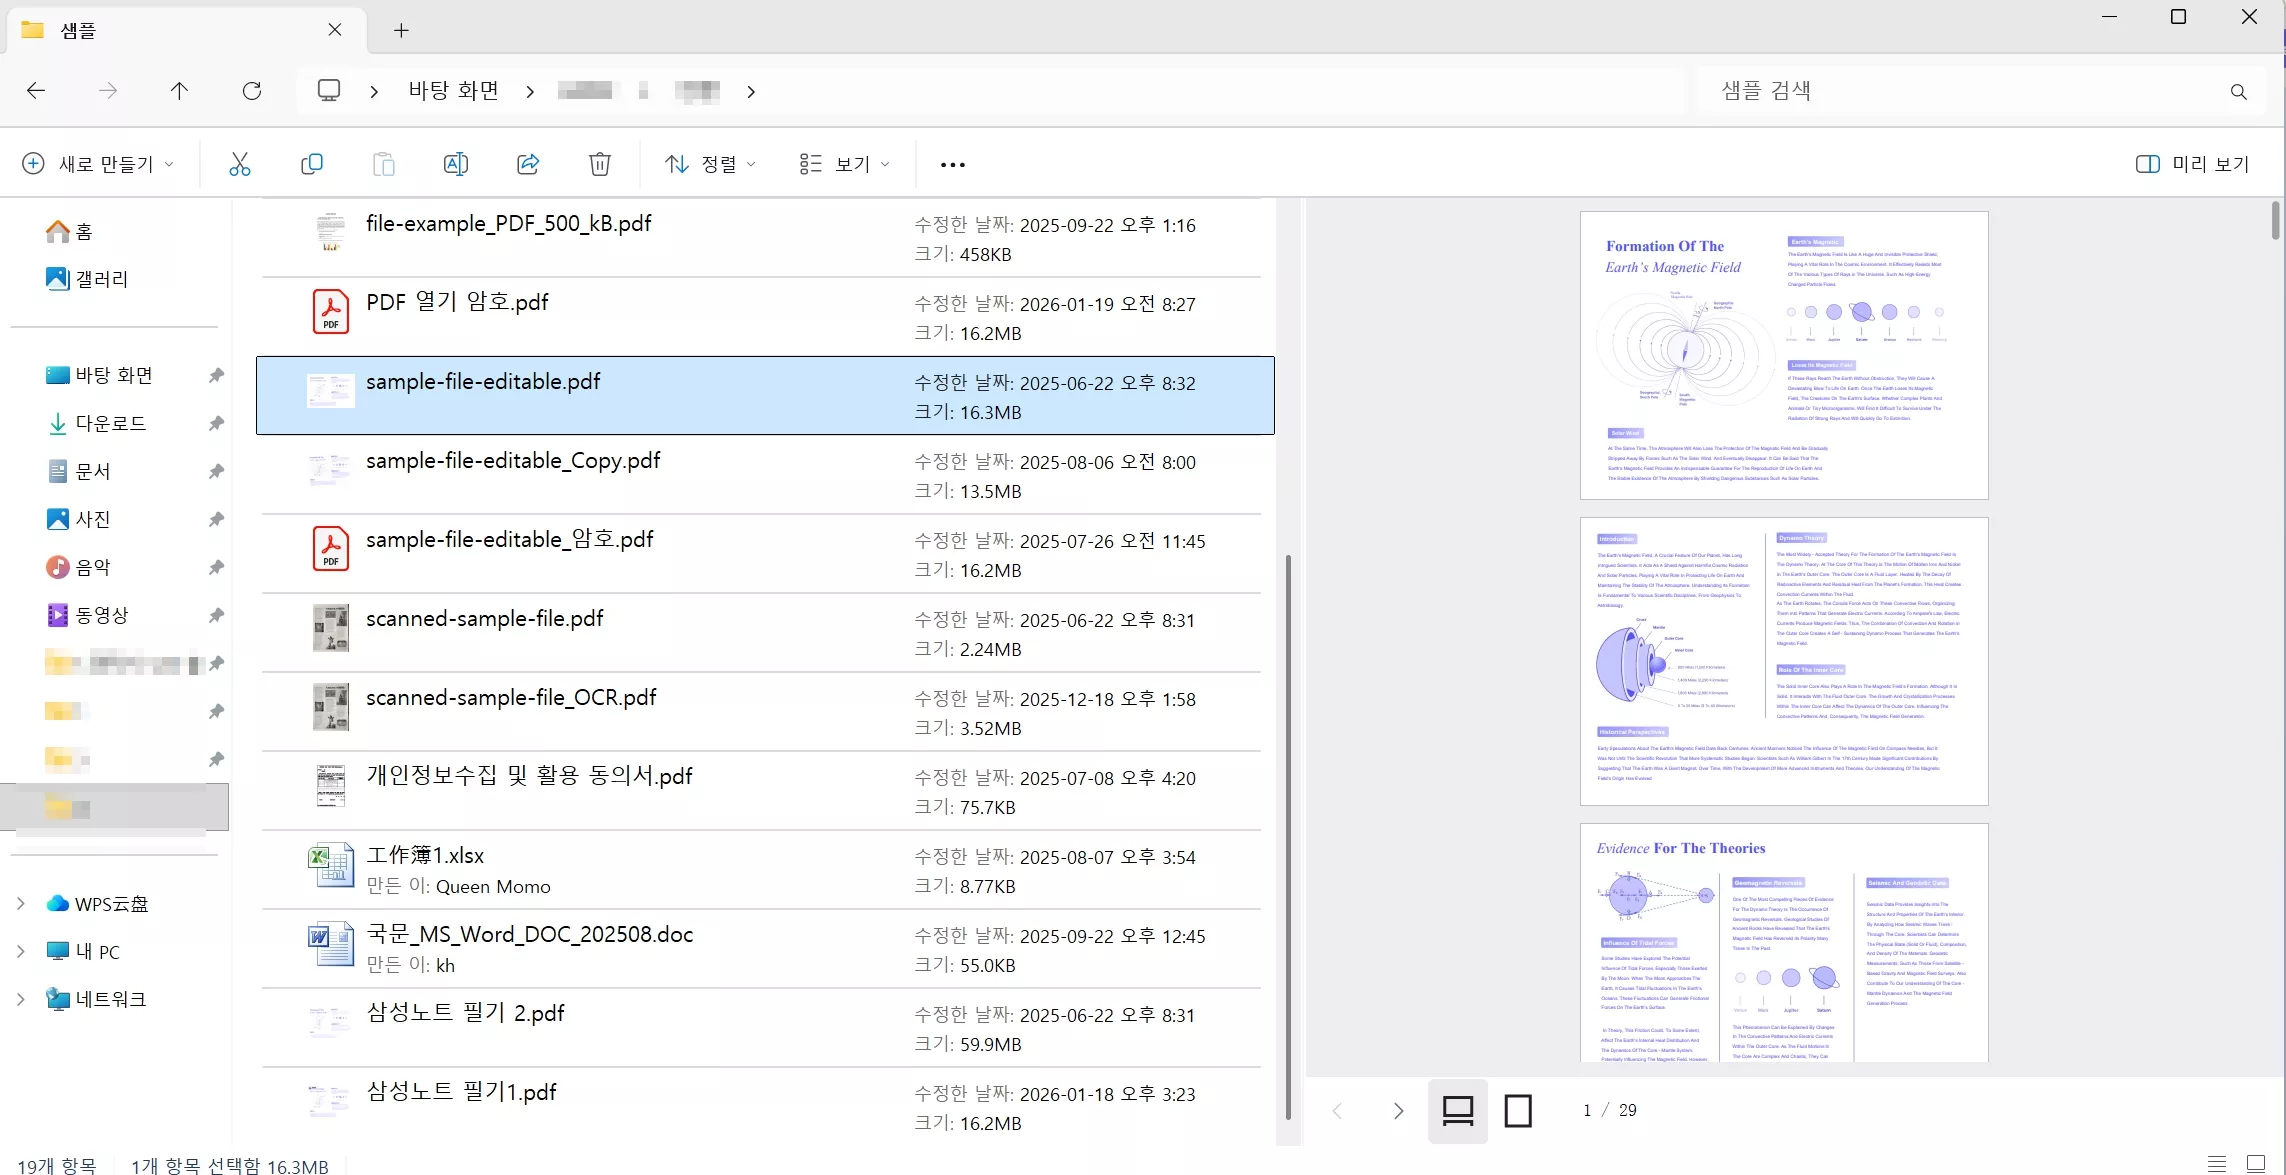Switch to large icons view in status bar
Screen dimensions: 2286x1175
2256,1164
